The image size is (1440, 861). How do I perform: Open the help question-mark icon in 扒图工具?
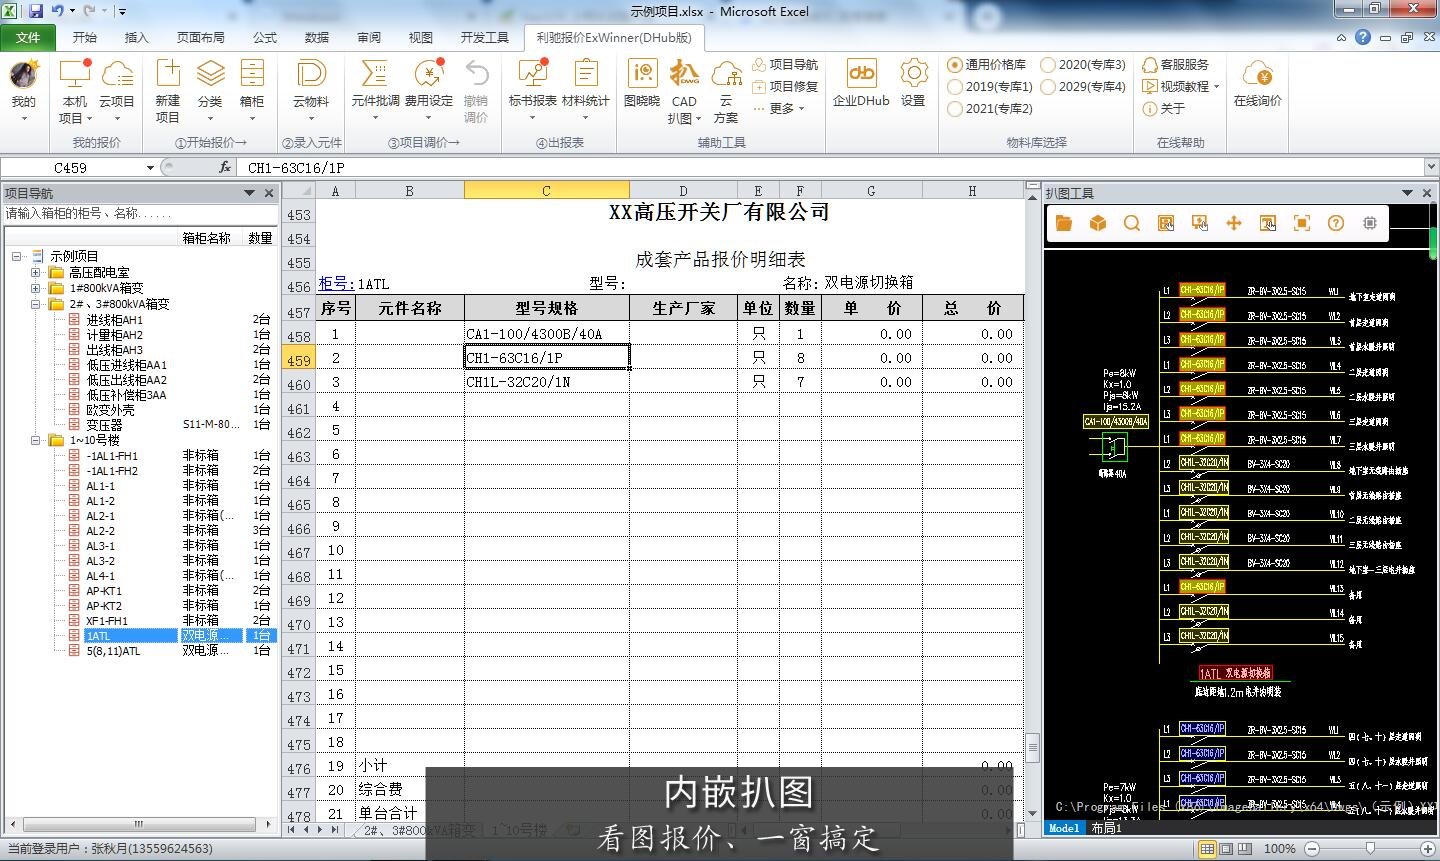click(1336, 223)
